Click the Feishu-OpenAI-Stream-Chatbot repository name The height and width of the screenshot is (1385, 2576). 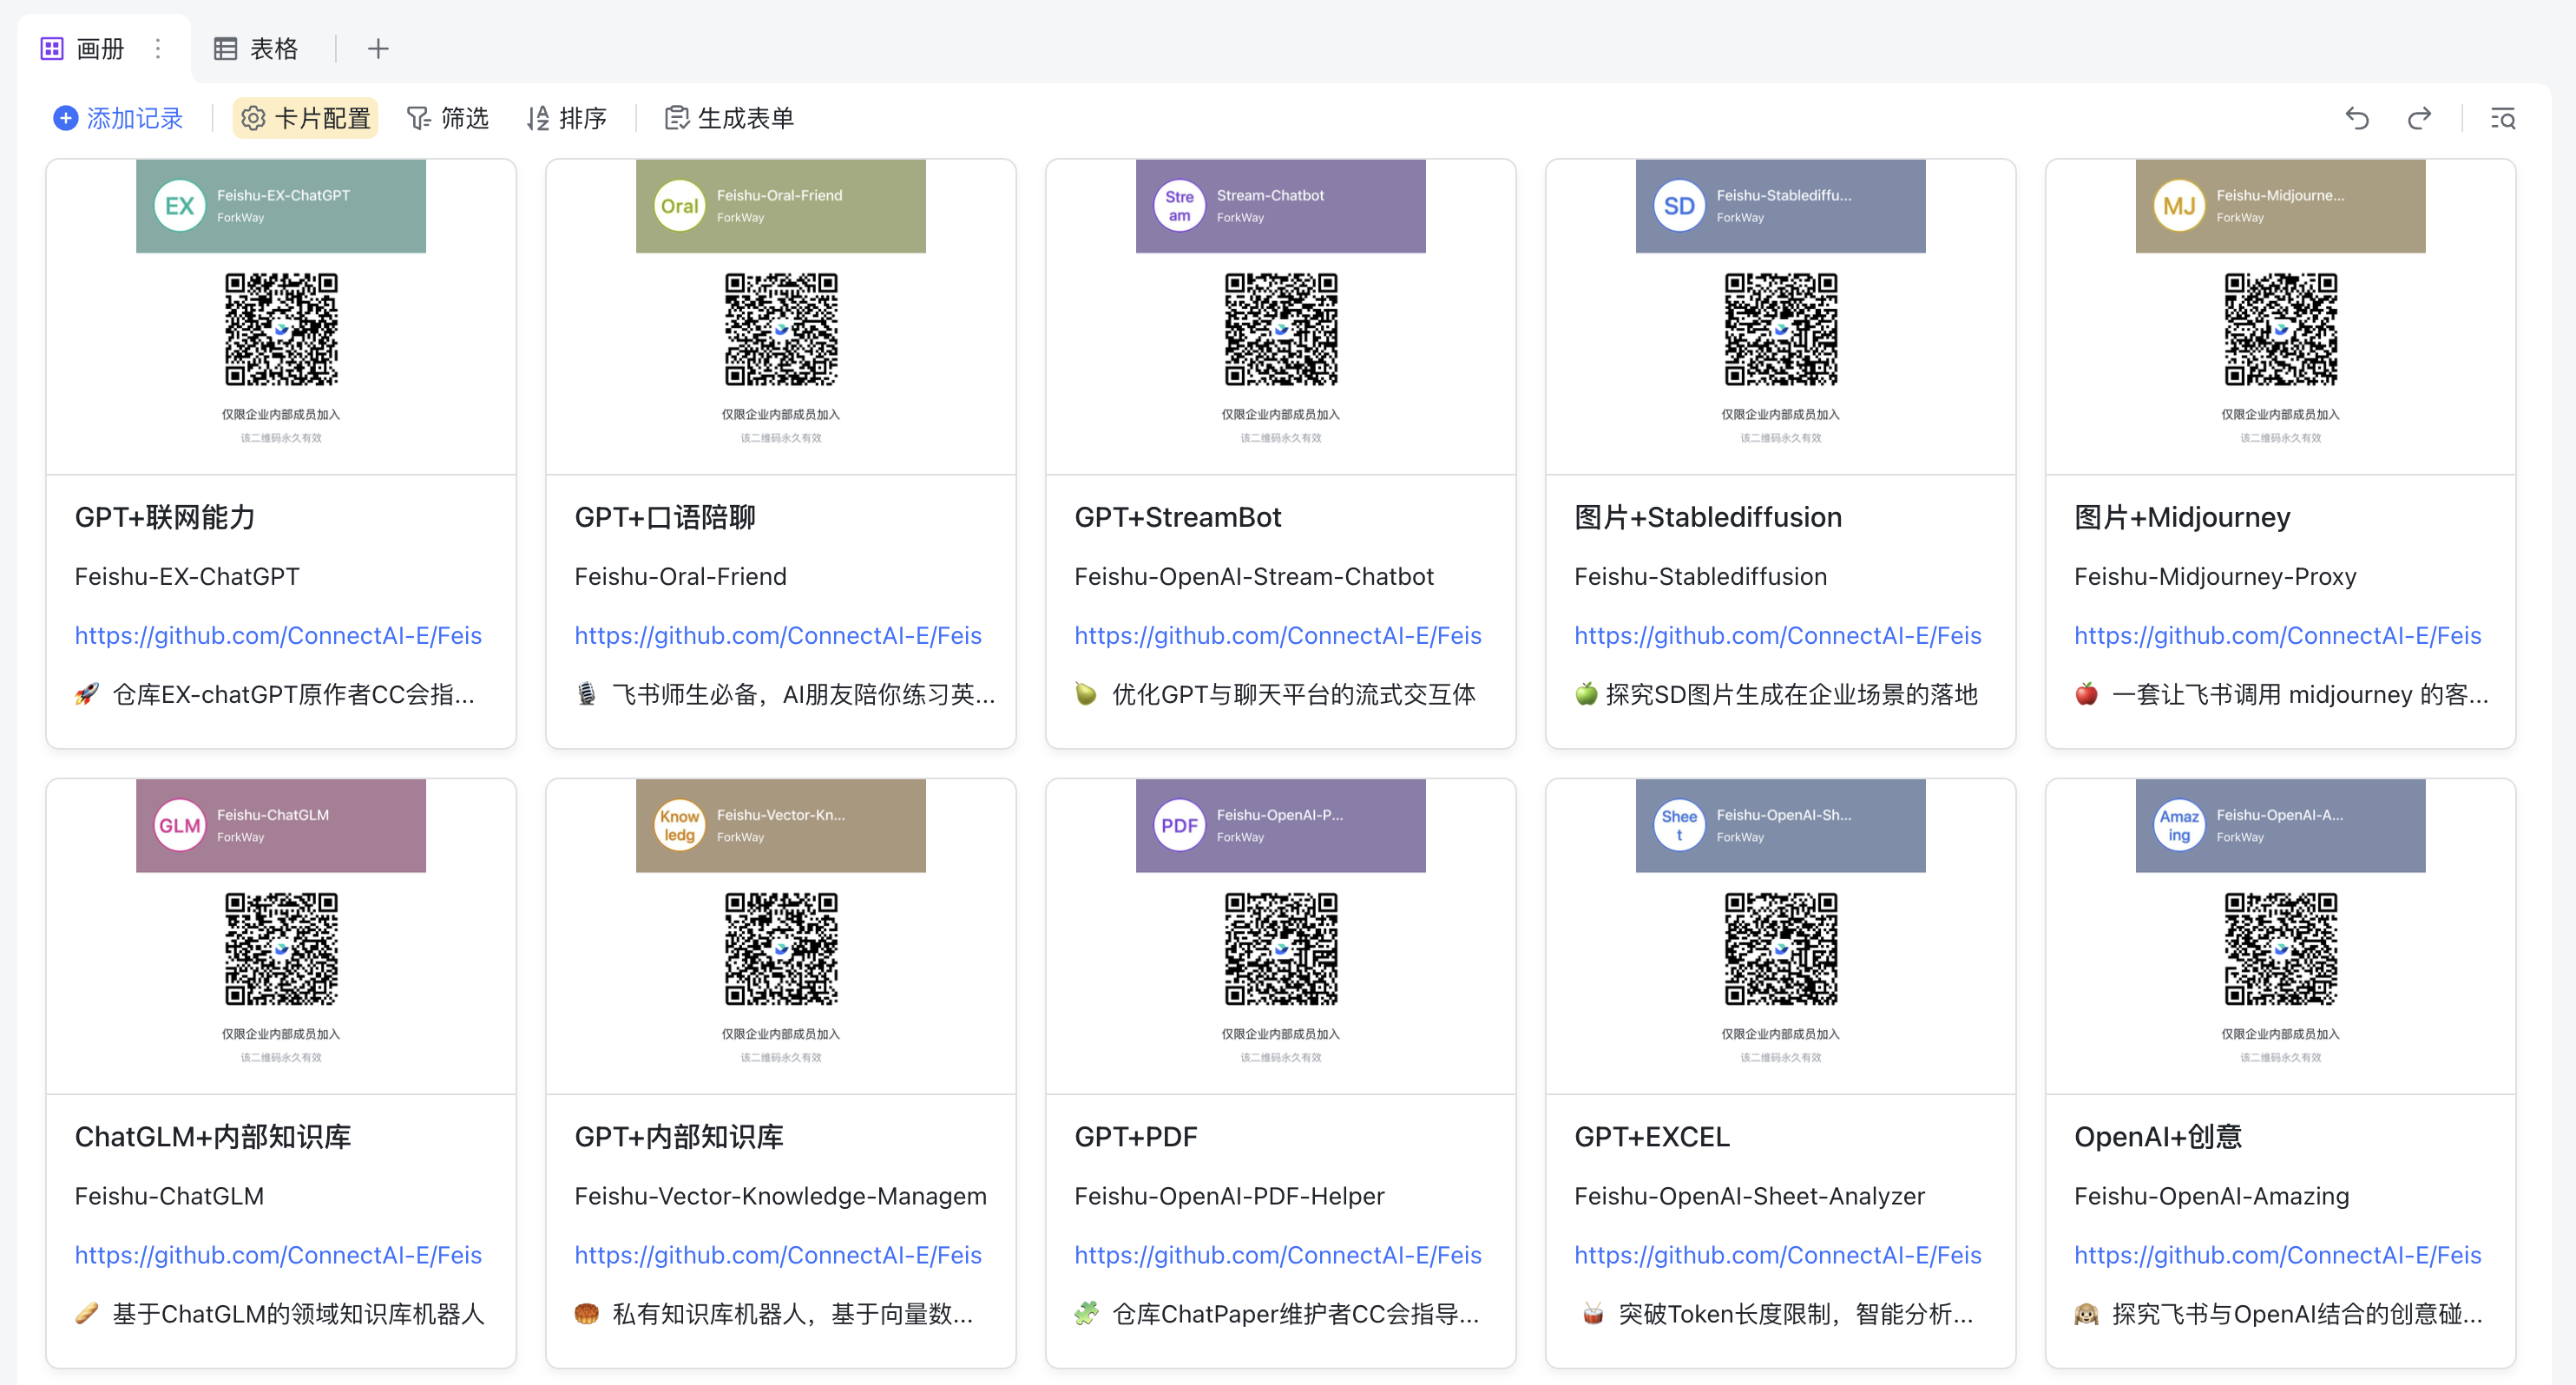[x=1254, y=576]
